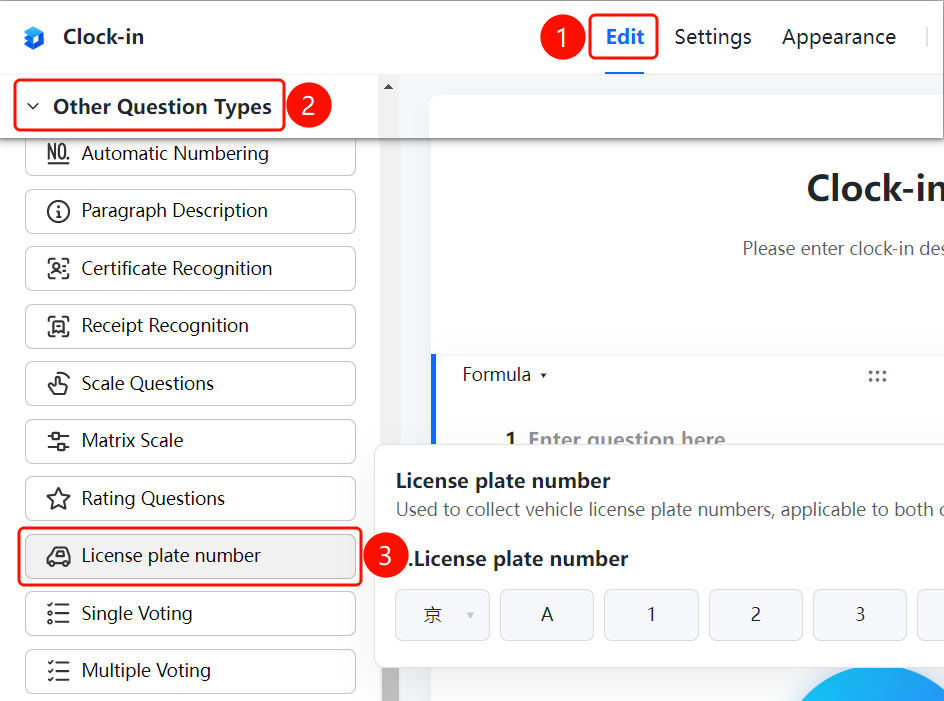Screen dimensions: 944x701
Task: Collapse the Other Question Types section
Action: click(x=33, y=107)
